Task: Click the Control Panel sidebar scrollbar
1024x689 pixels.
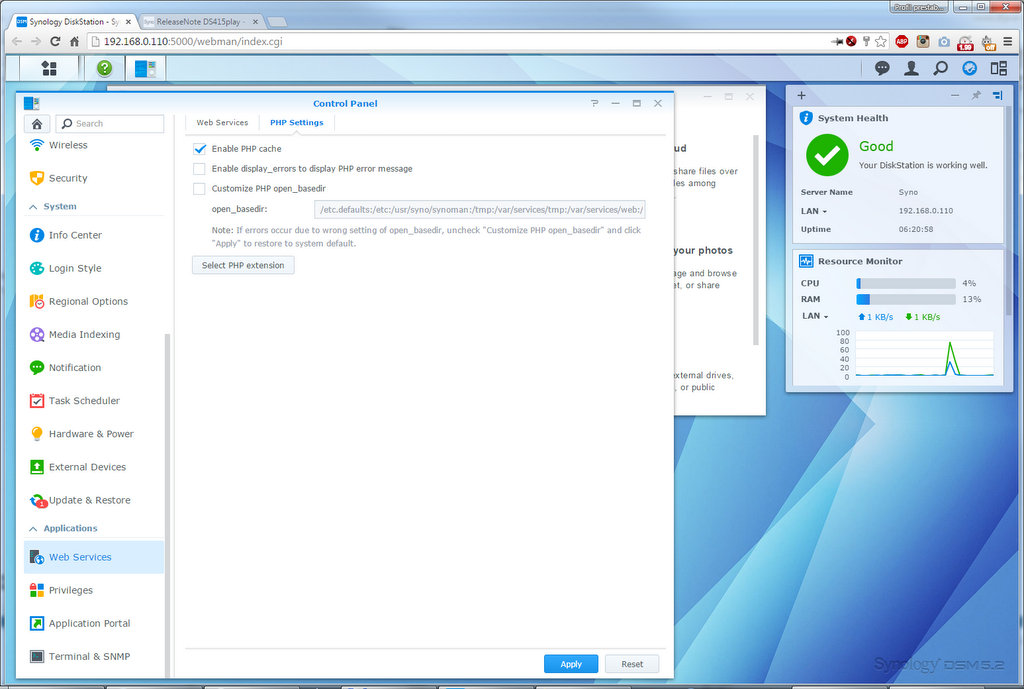Action: coord(167,505)
